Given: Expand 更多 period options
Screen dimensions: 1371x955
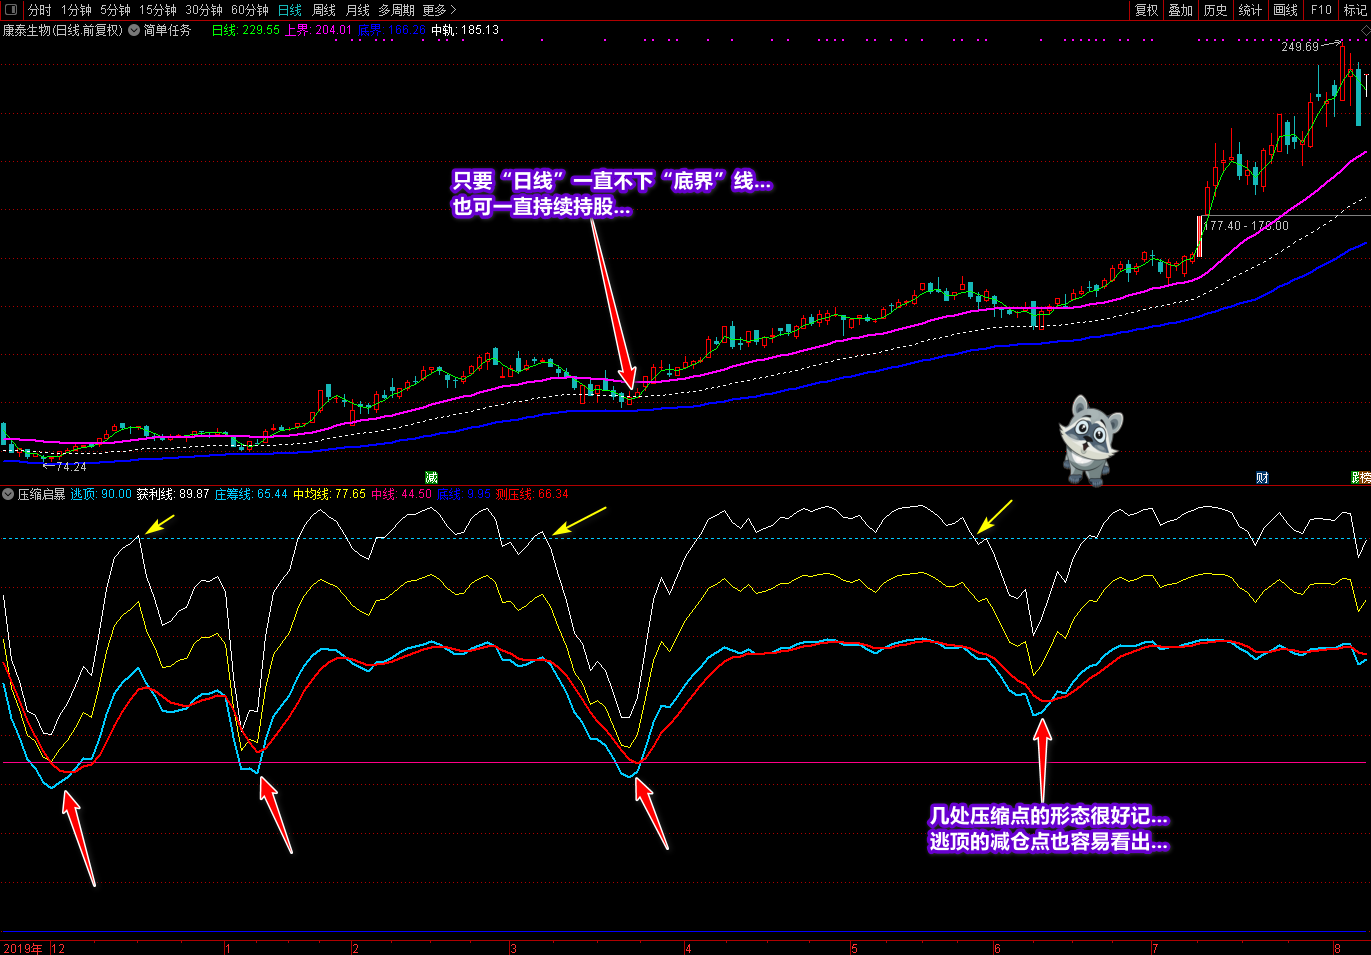Looking at the screenshot, I should 439,10.
